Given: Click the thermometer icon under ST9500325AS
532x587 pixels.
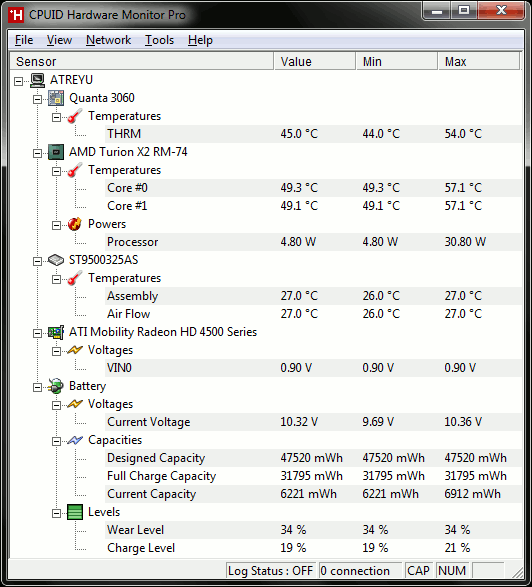Looking at the screenshot, I should (75, 278).
